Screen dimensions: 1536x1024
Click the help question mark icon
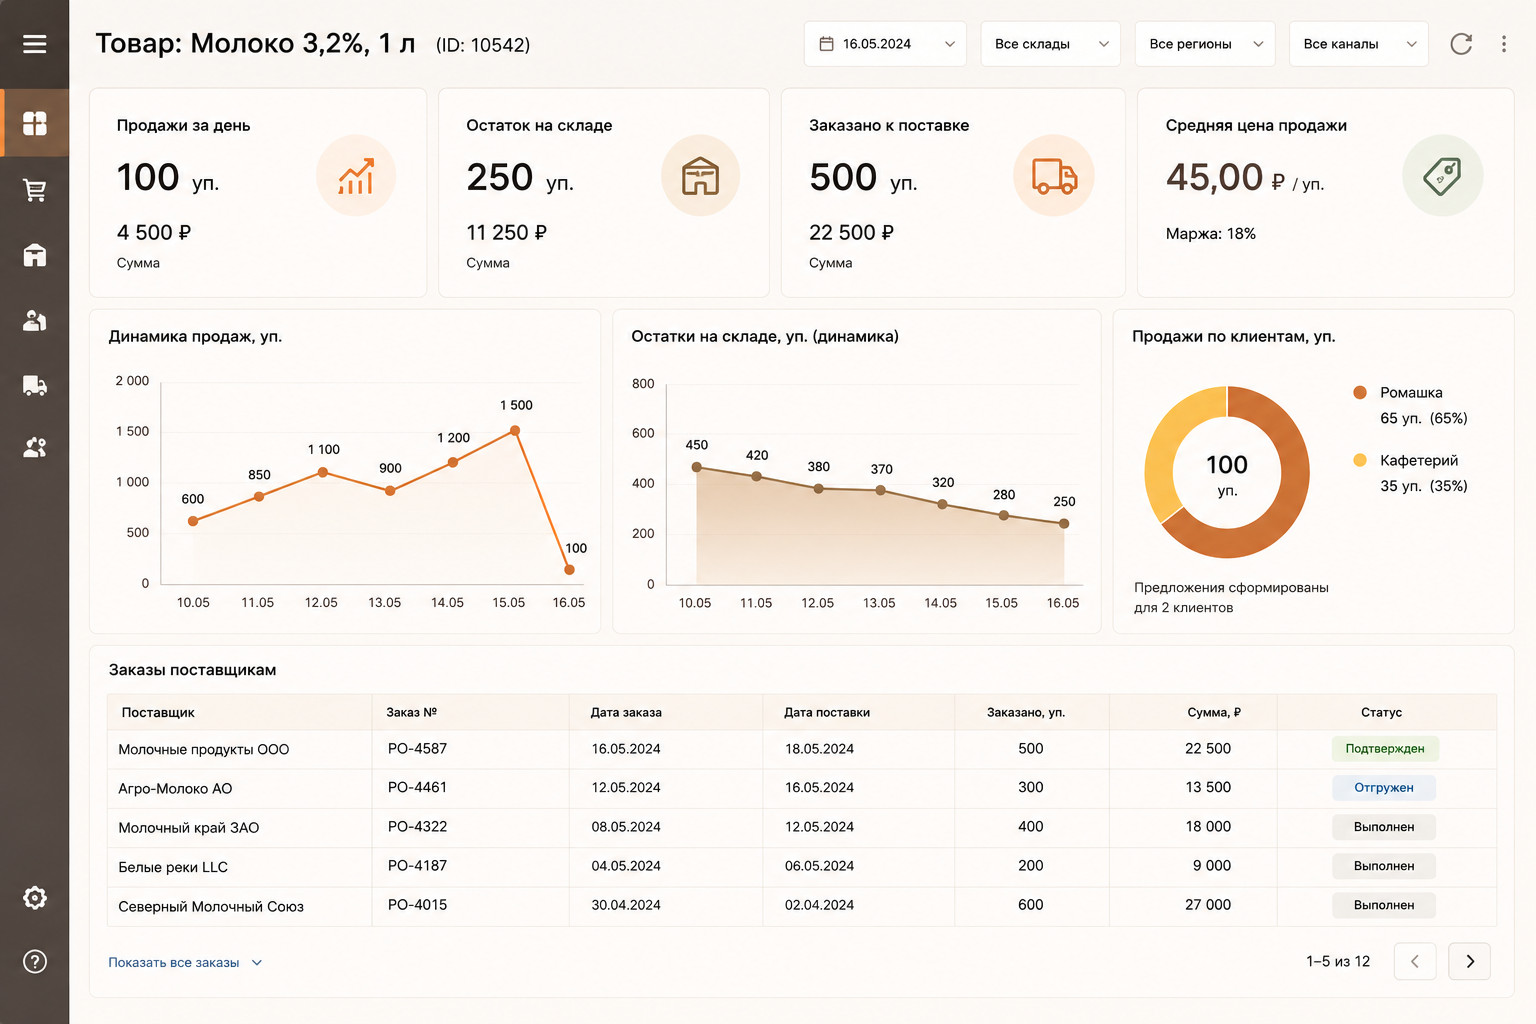35,962
